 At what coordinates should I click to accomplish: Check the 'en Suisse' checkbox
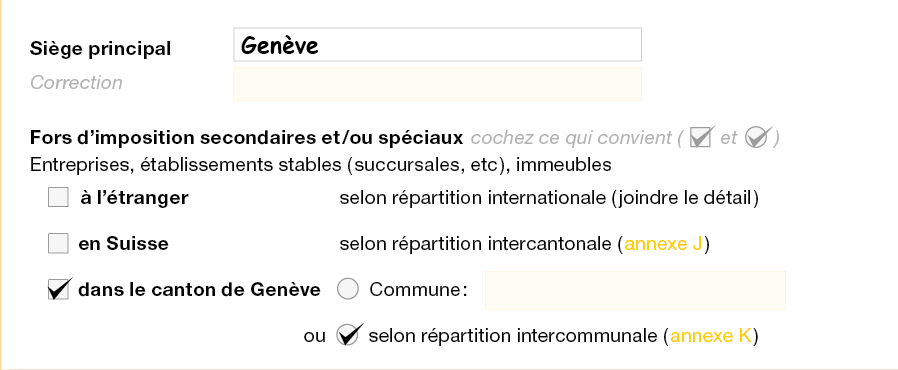pos(58,243)
